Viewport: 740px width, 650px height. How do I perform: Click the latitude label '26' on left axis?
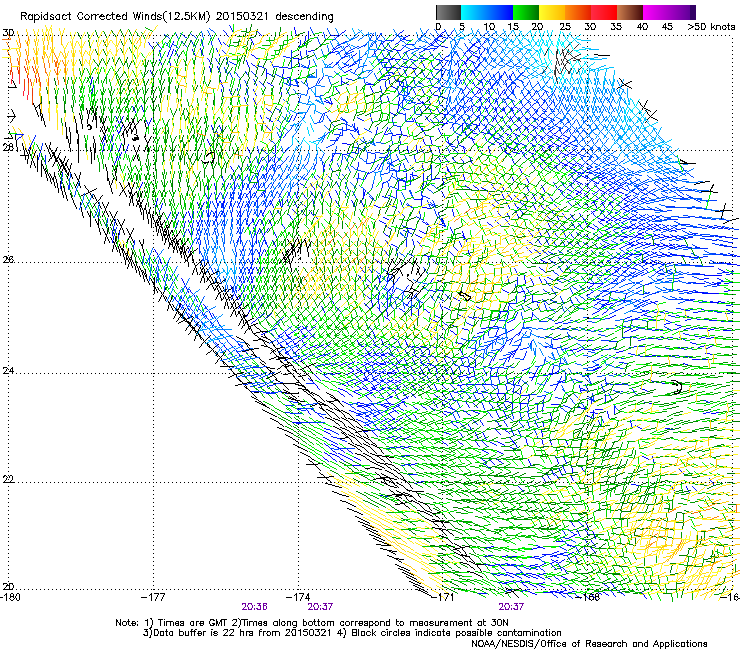[x=8, y=259]
